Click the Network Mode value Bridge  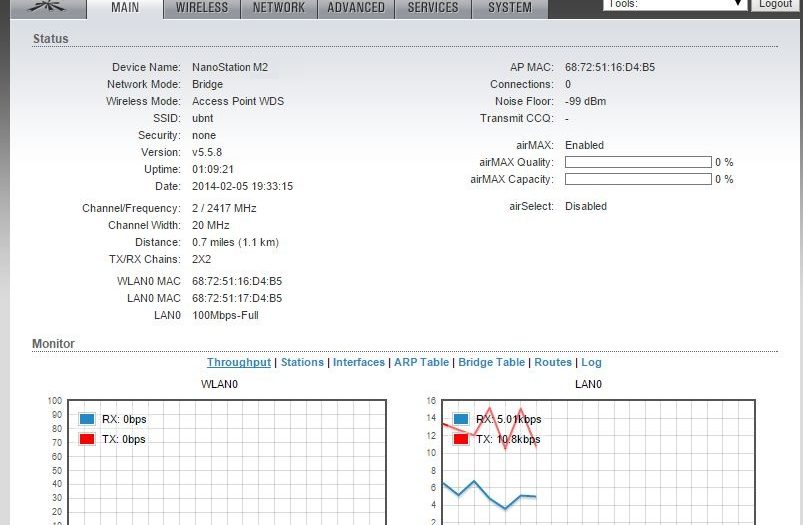(x=207, y=84)
